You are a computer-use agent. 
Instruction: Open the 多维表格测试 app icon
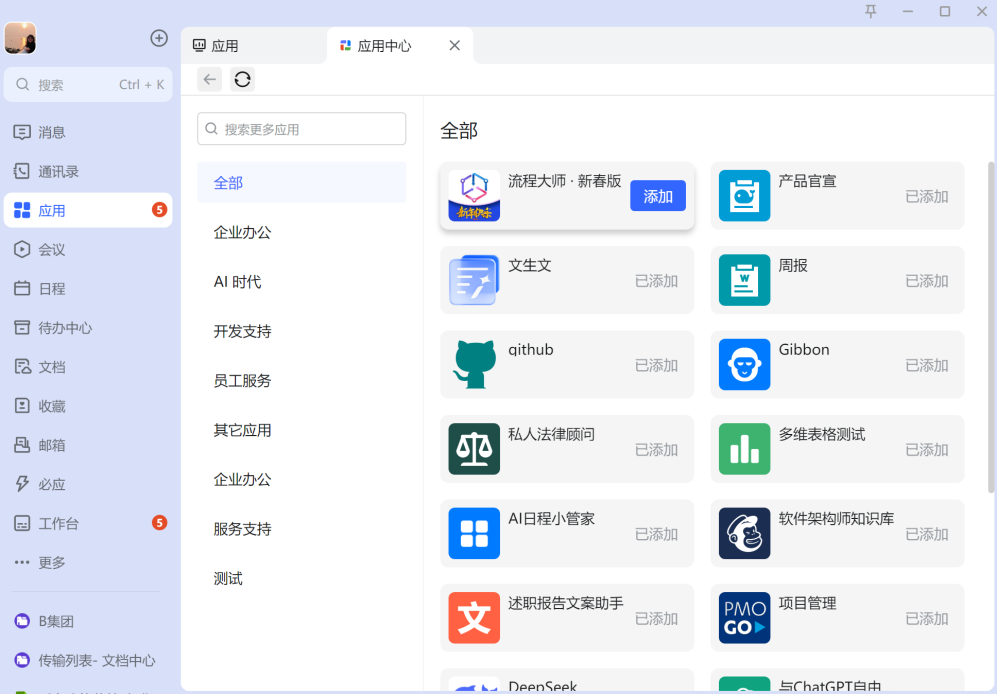tap(744, 449)
